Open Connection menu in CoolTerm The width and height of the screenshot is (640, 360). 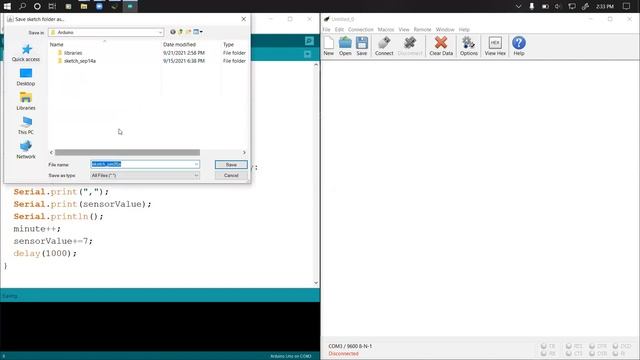pyautogui.click(x=360, y=29)
